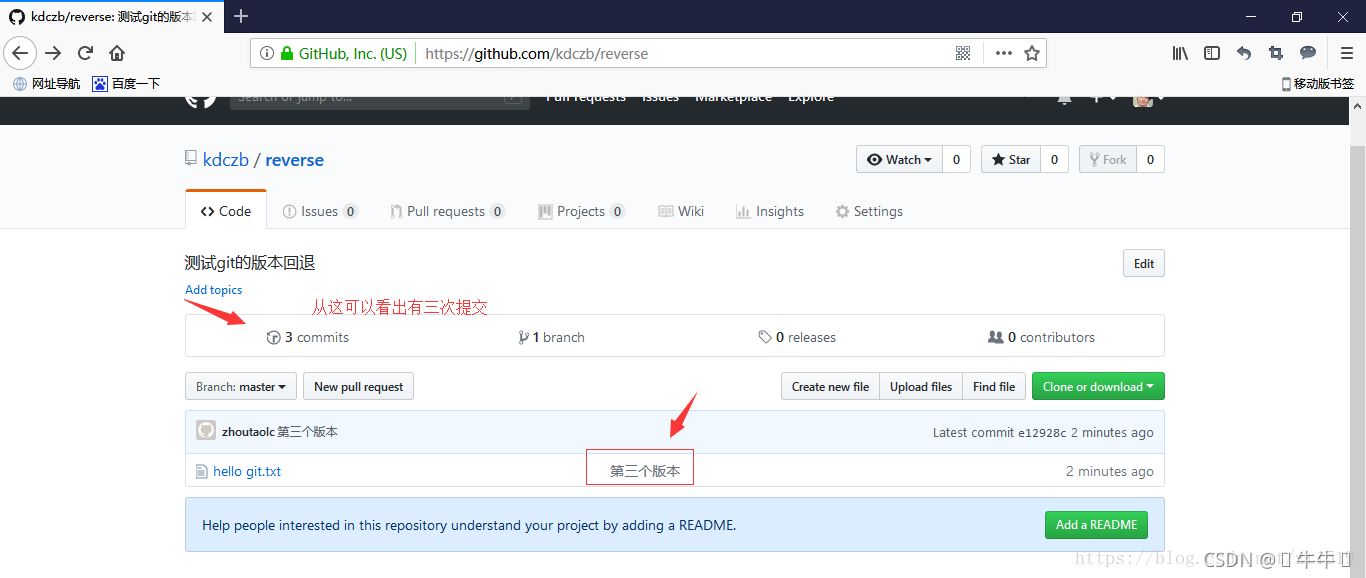This screenshot has width=1366, height=578.
Task: Click the undo arrow toolbar icon
Action: point(1244,54)
